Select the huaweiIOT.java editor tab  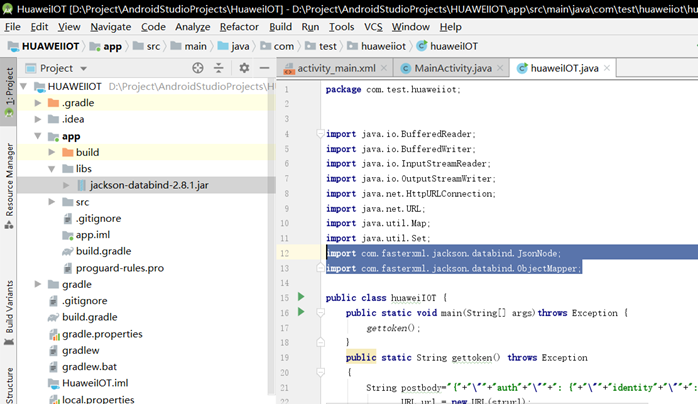point(564,68)
